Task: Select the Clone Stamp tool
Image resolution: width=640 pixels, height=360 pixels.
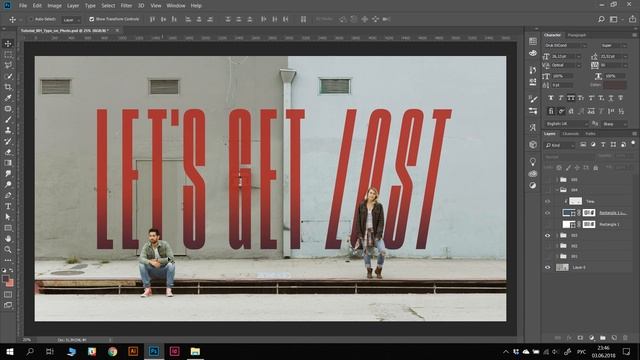Action: pyautogui.click(x=8, y=130)
